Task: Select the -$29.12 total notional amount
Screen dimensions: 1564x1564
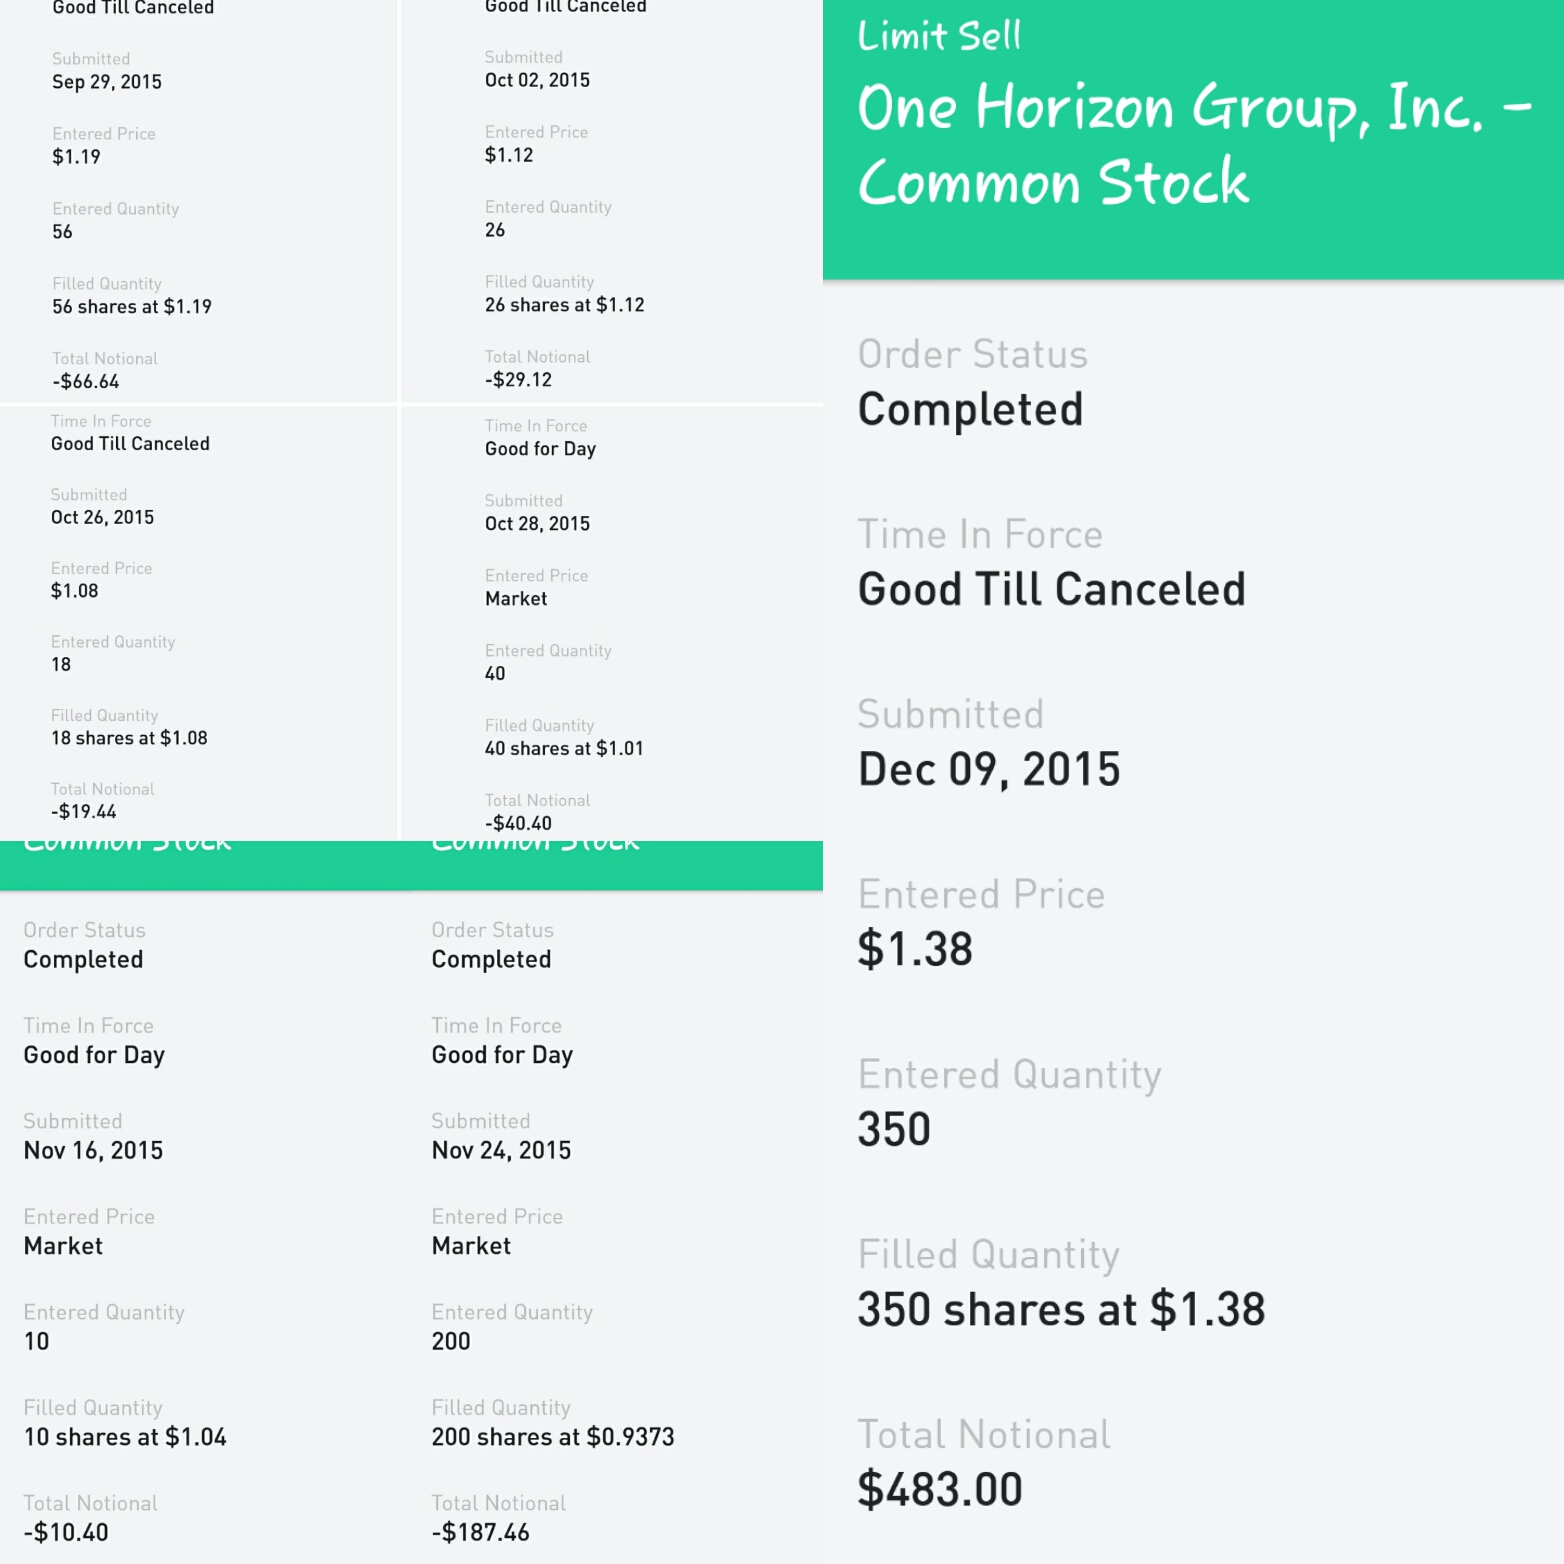Action: pyautogui.click(x=518, y=380)
